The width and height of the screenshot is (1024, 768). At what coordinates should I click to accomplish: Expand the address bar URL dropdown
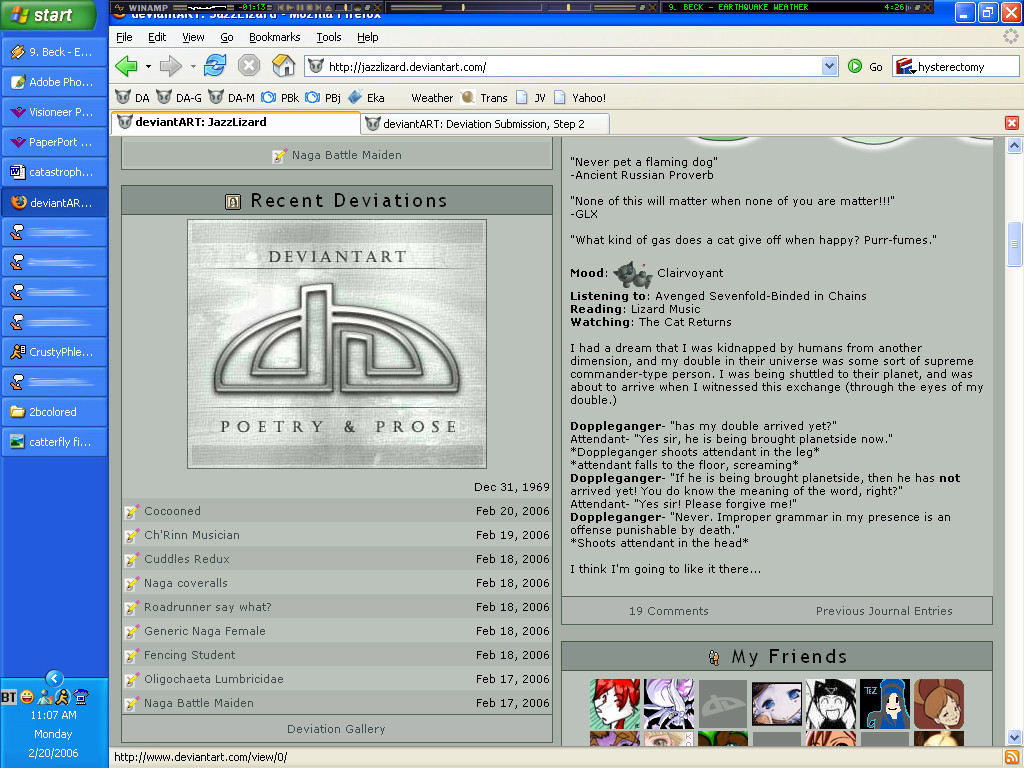point(829,66)
